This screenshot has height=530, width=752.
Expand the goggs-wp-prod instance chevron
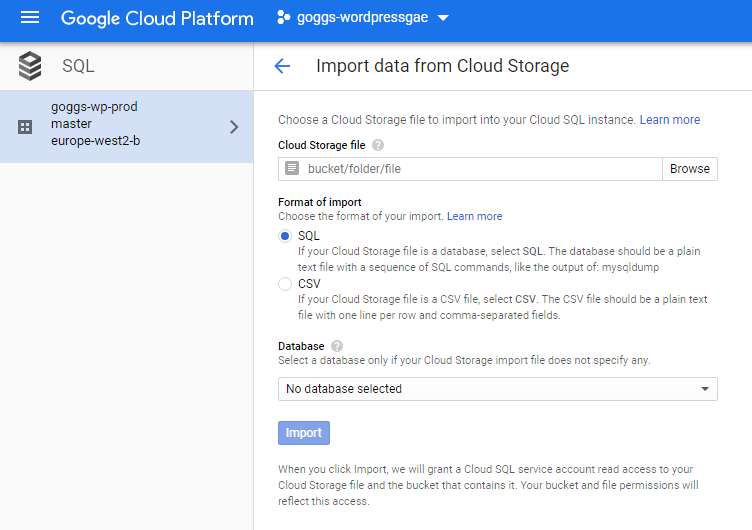(x=234, y=127)
